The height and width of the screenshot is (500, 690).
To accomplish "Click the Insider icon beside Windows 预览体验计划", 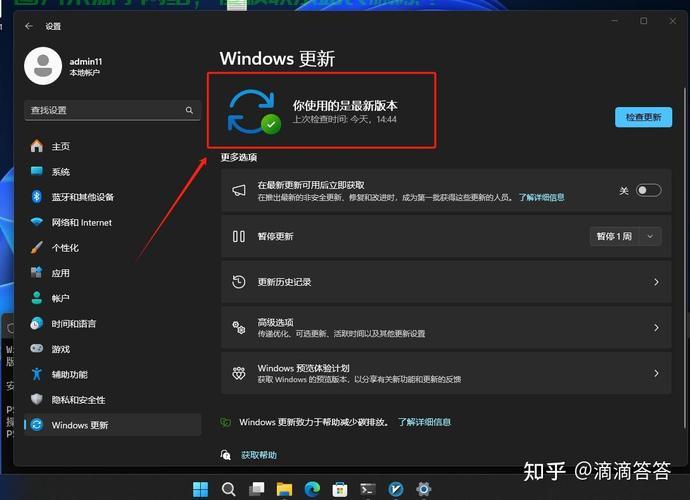I will pos(239,373).
